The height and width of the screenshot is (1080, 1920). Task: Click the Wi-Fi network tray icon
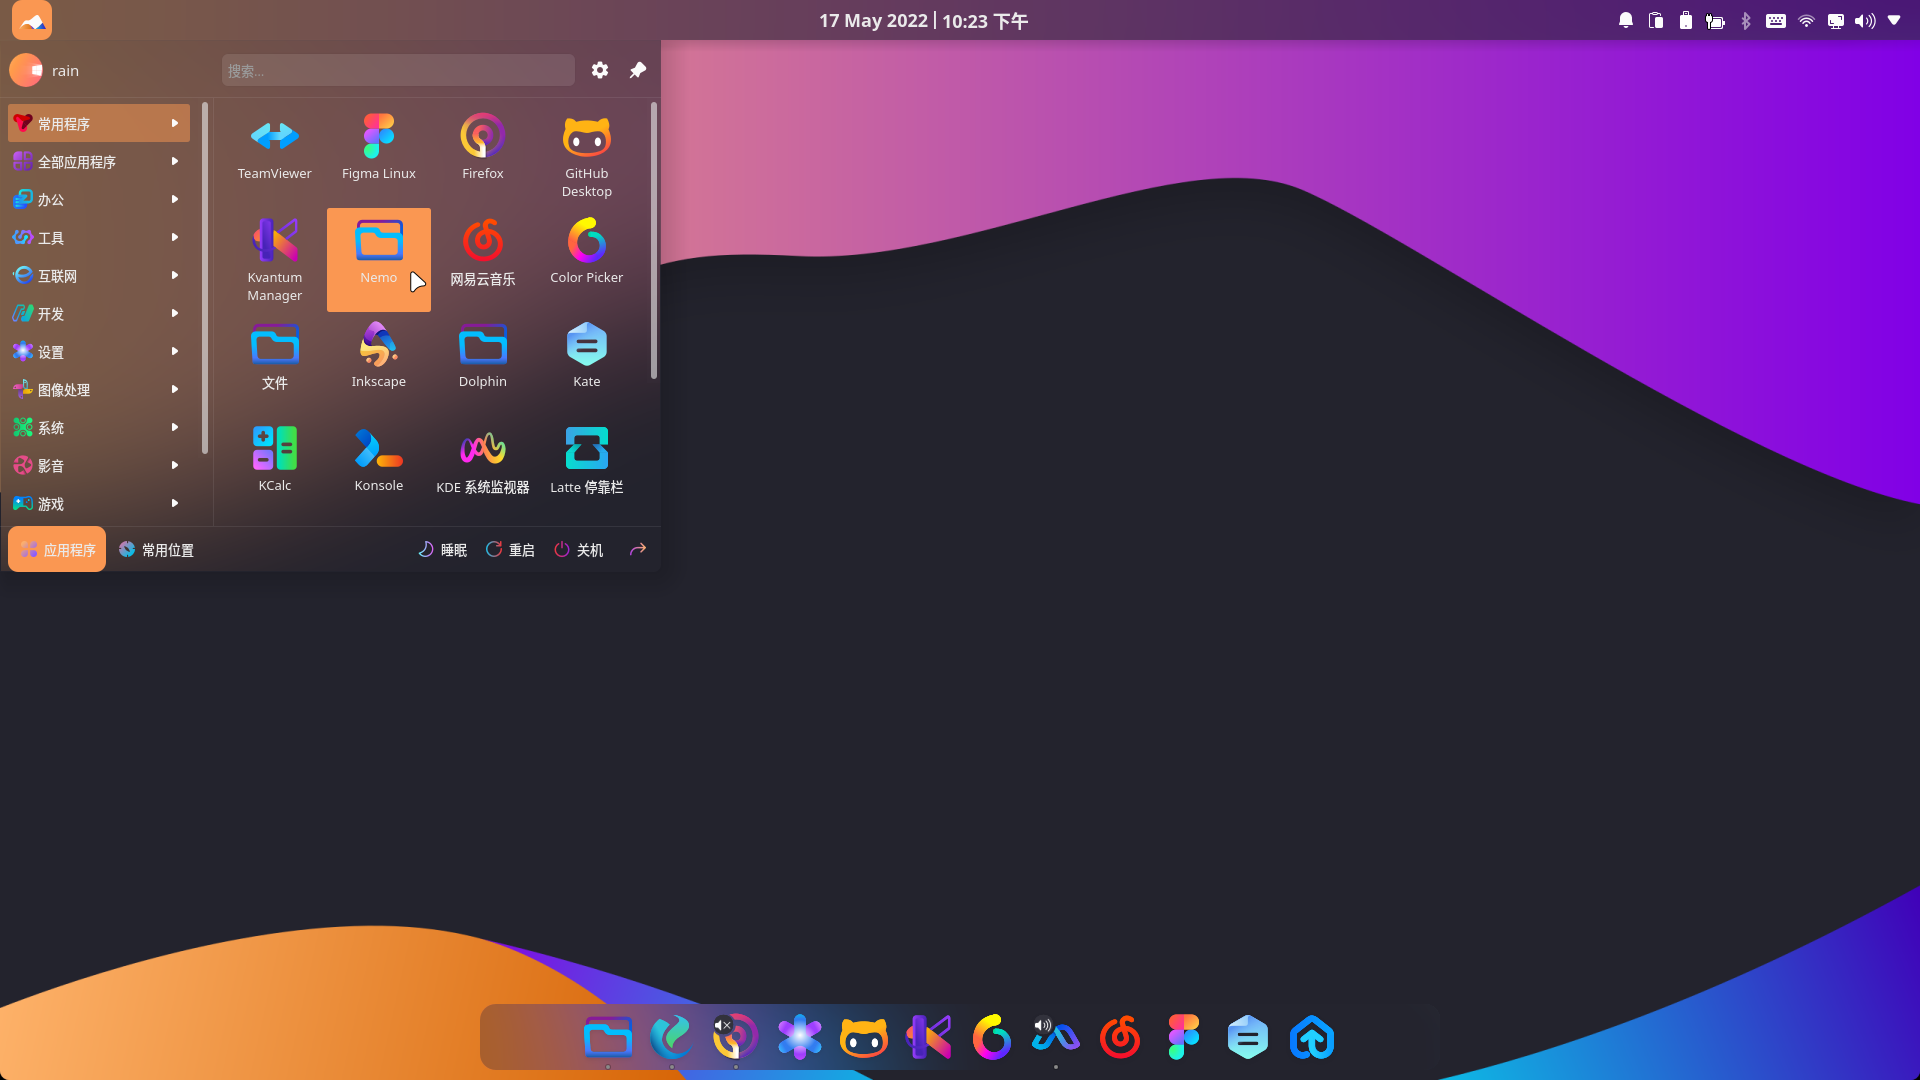click(1806, 20)
